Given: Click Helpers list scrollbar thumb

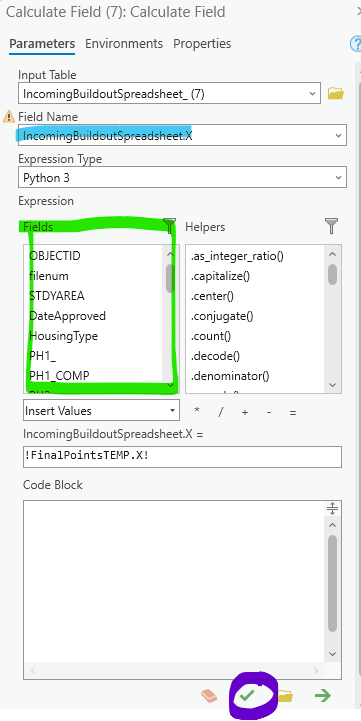Looking at the screenshot, I should coord(332,275).
